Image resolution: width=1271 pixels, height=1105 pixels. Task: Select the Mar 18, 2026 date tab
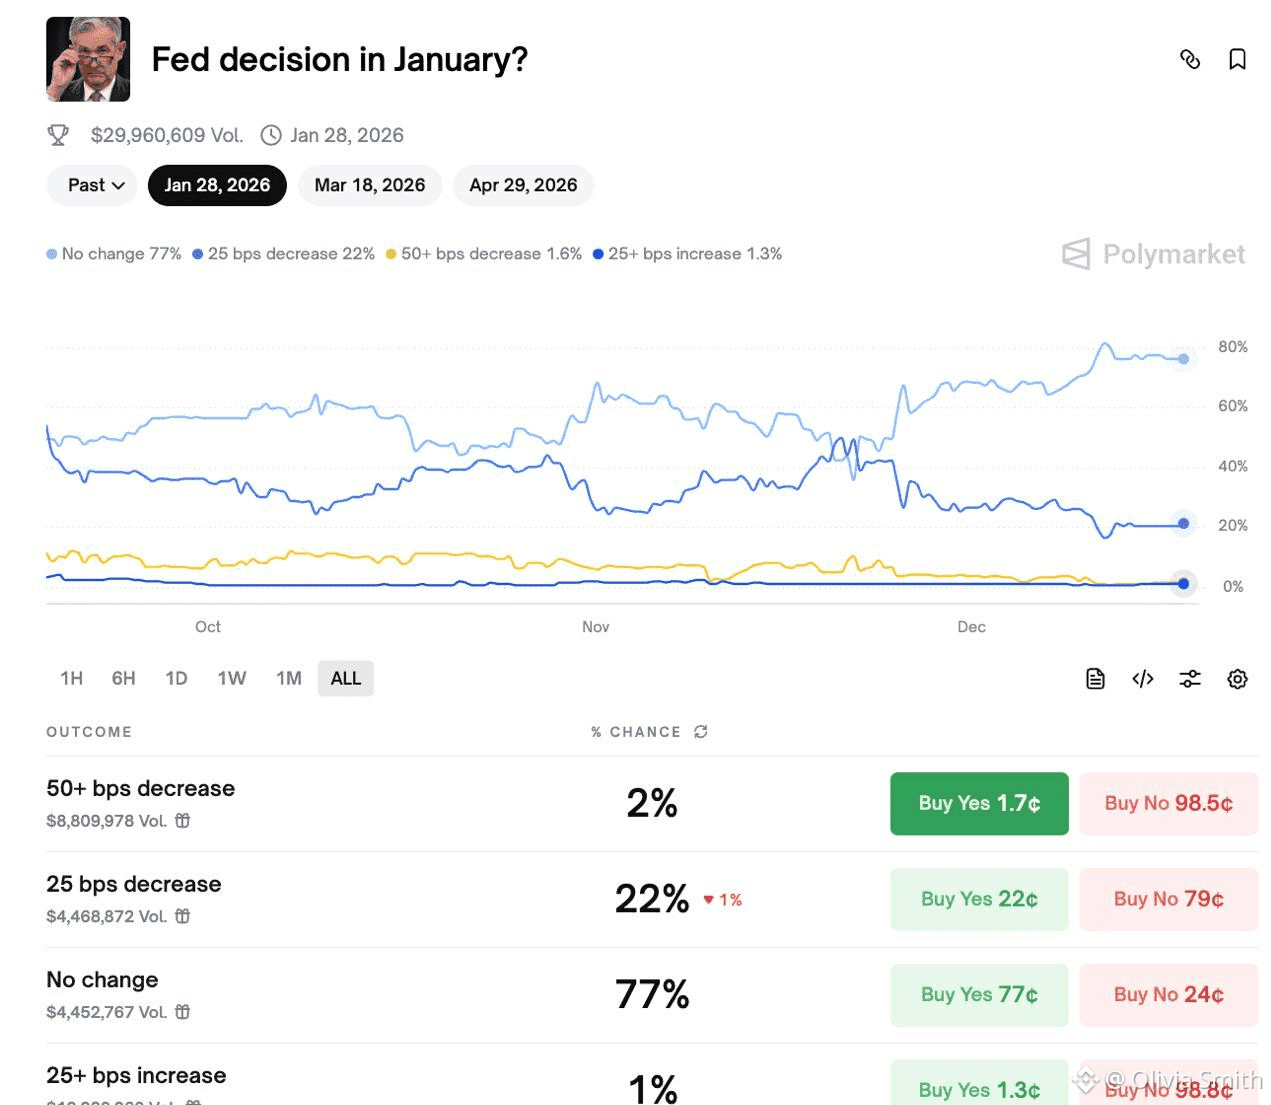pyautogui.click(x=370, y=185)
